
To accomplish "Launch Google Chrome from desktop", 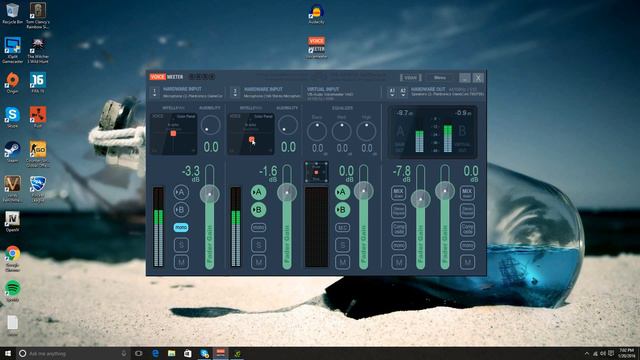I will point(12,259).
